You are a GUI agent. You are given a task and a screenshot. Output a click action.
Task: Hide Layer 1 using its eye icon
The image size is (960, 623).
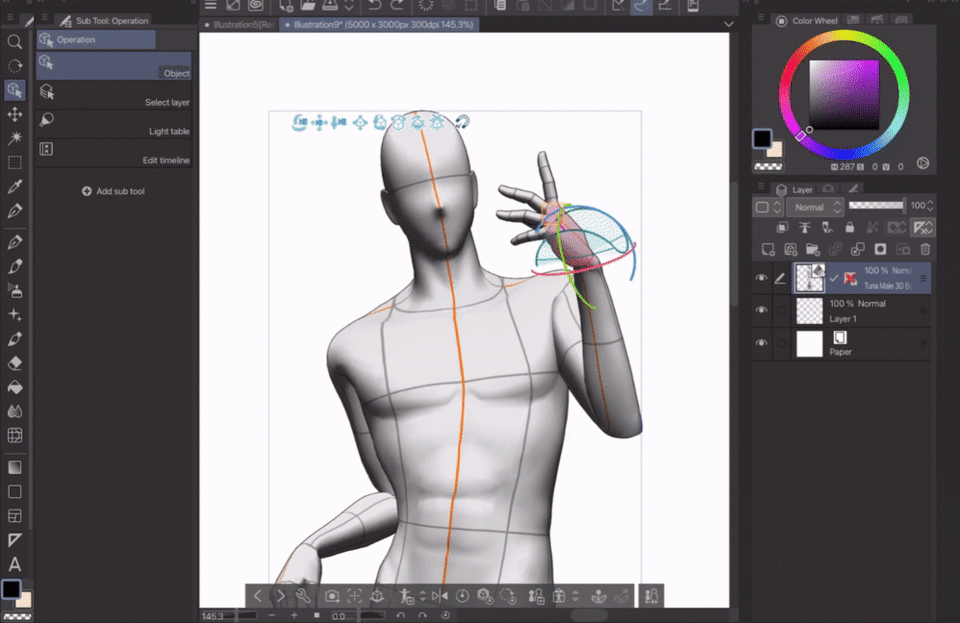tap(761, 310)
